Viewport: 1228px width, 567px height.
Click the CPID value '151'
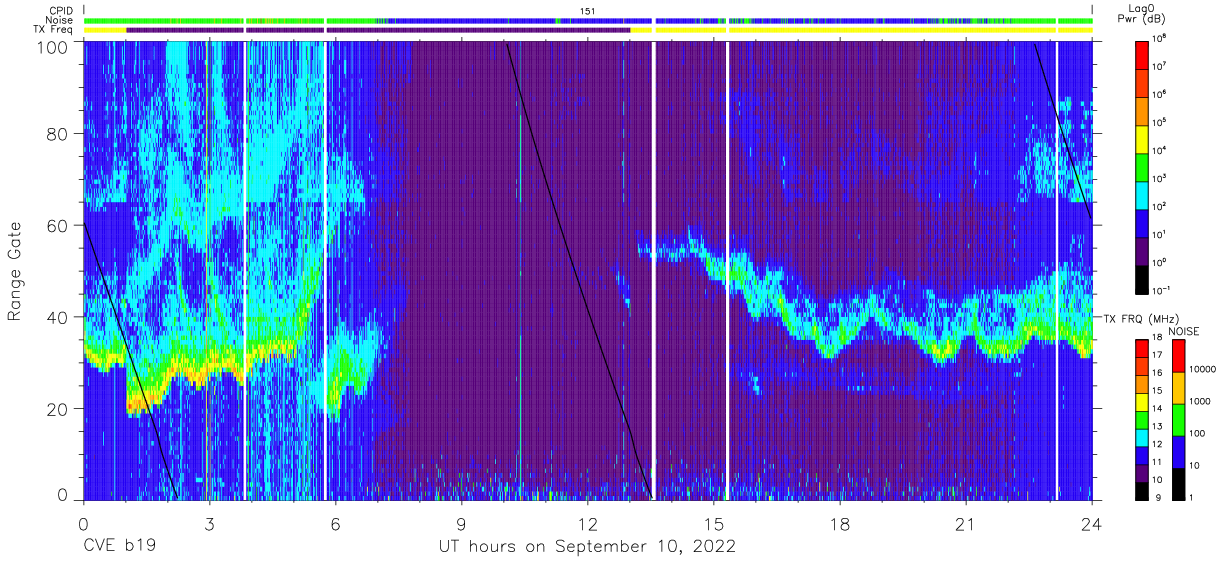pos(587,10)
